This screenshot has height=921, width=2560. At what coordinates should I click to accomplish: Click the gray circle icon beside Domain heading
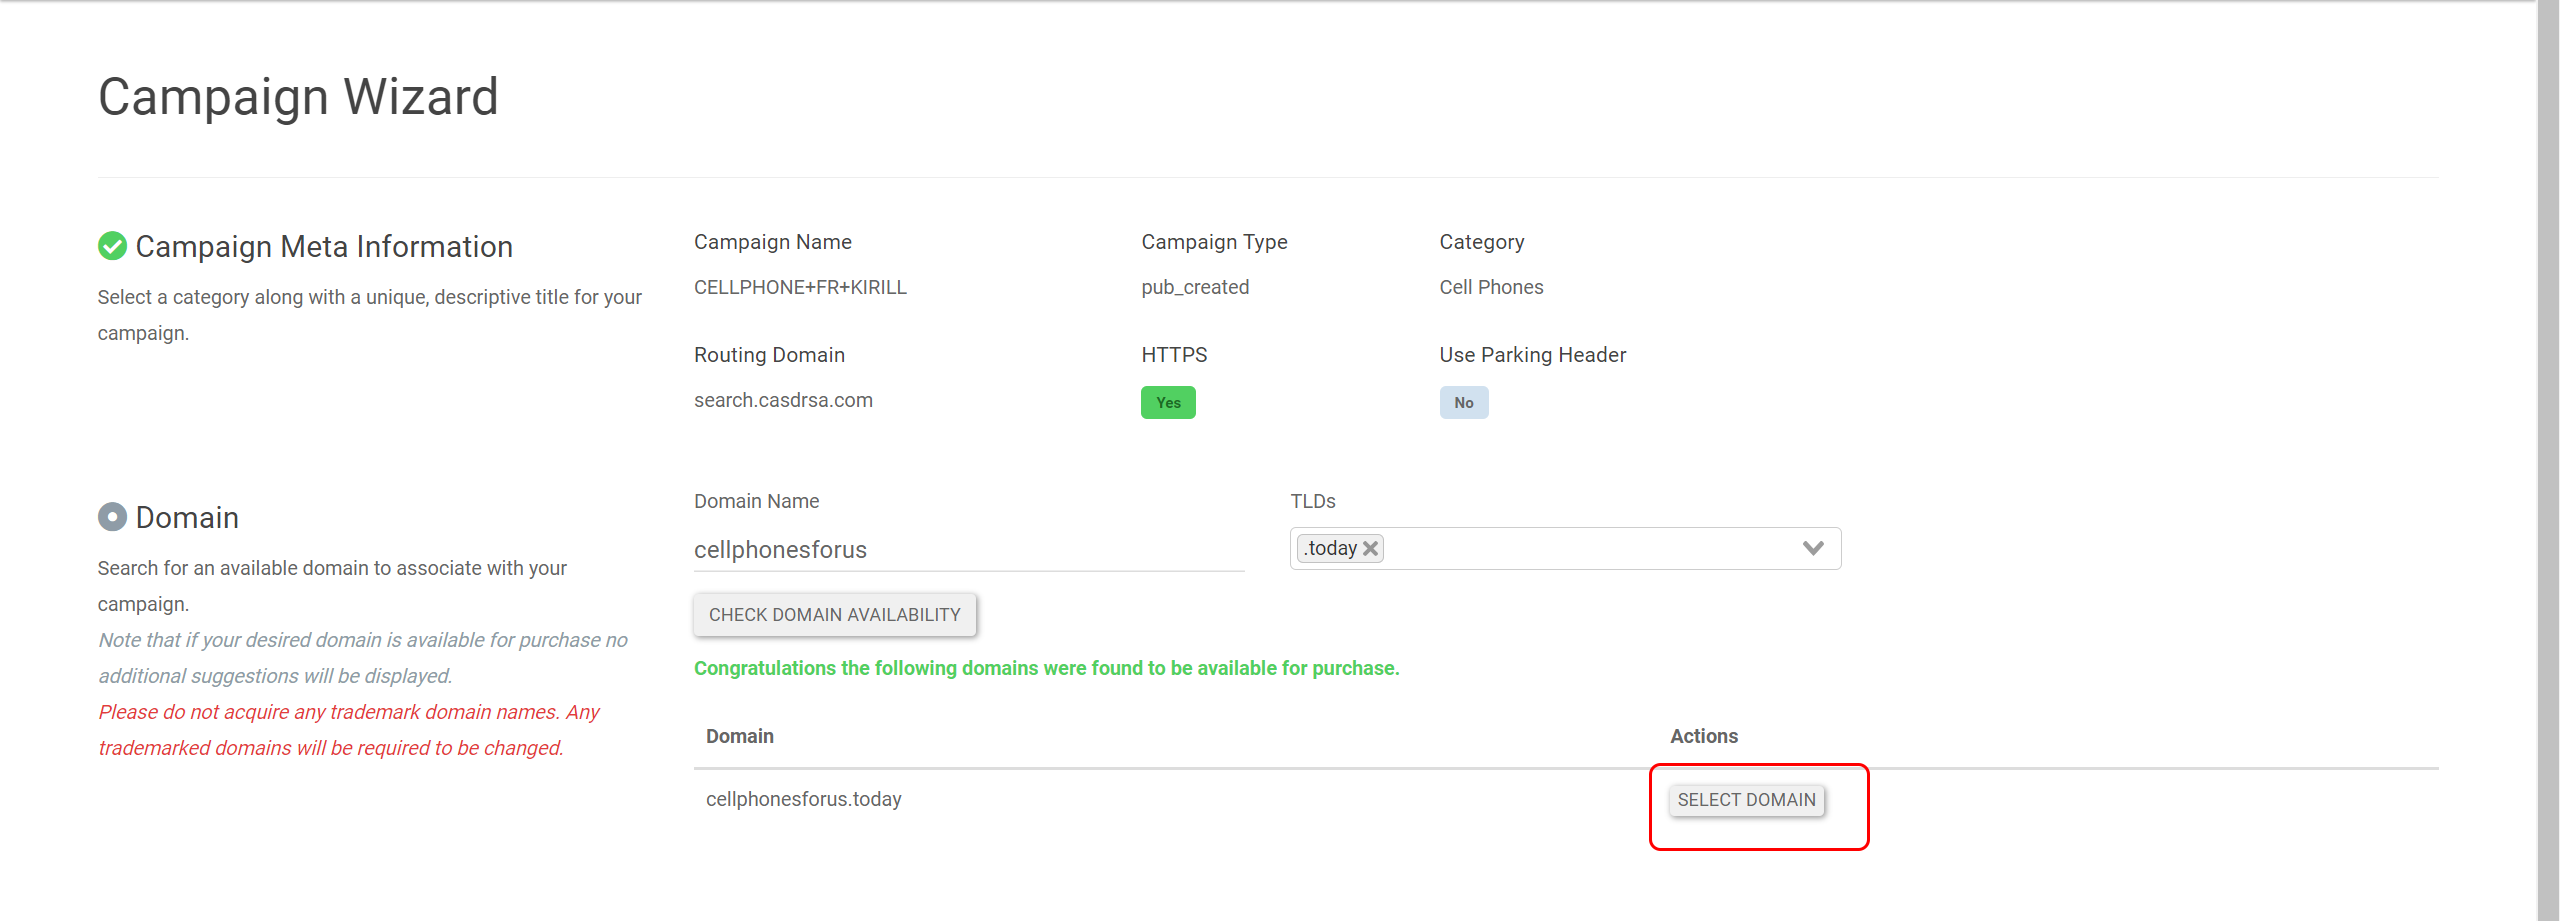coord(112,517)
